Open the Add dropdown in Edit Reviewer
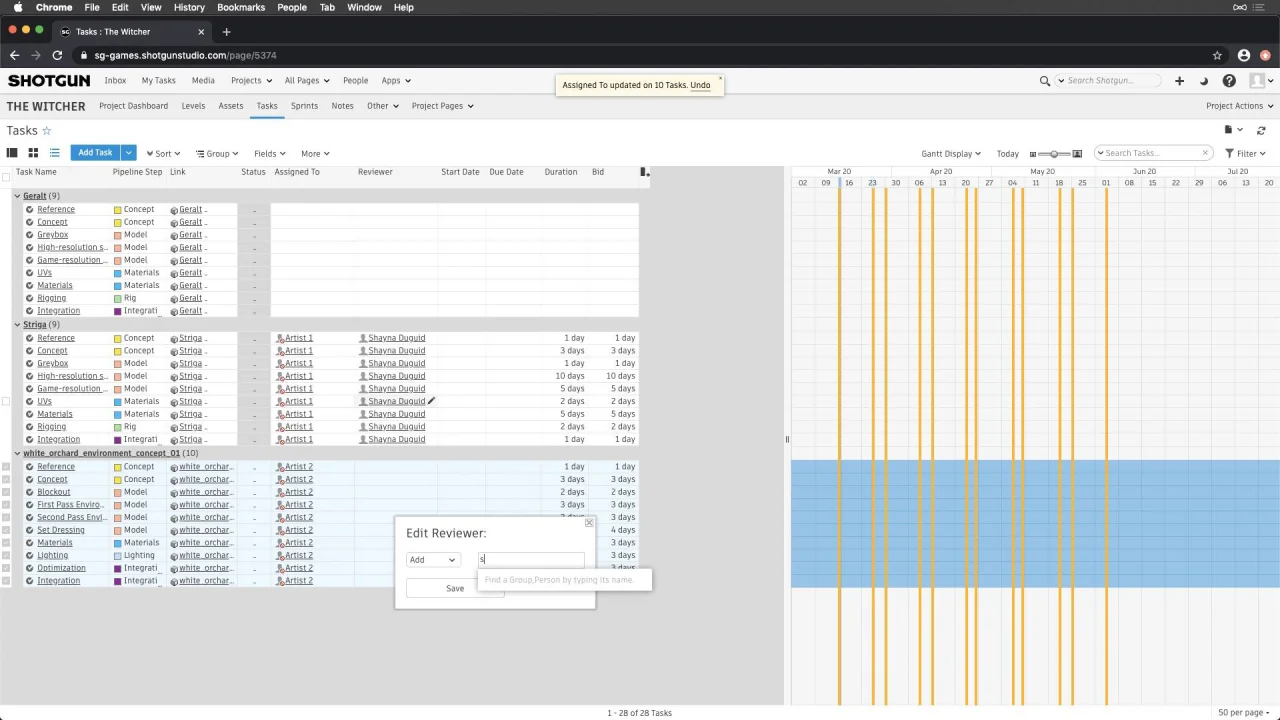1280x720 pixels. [432, 560]
